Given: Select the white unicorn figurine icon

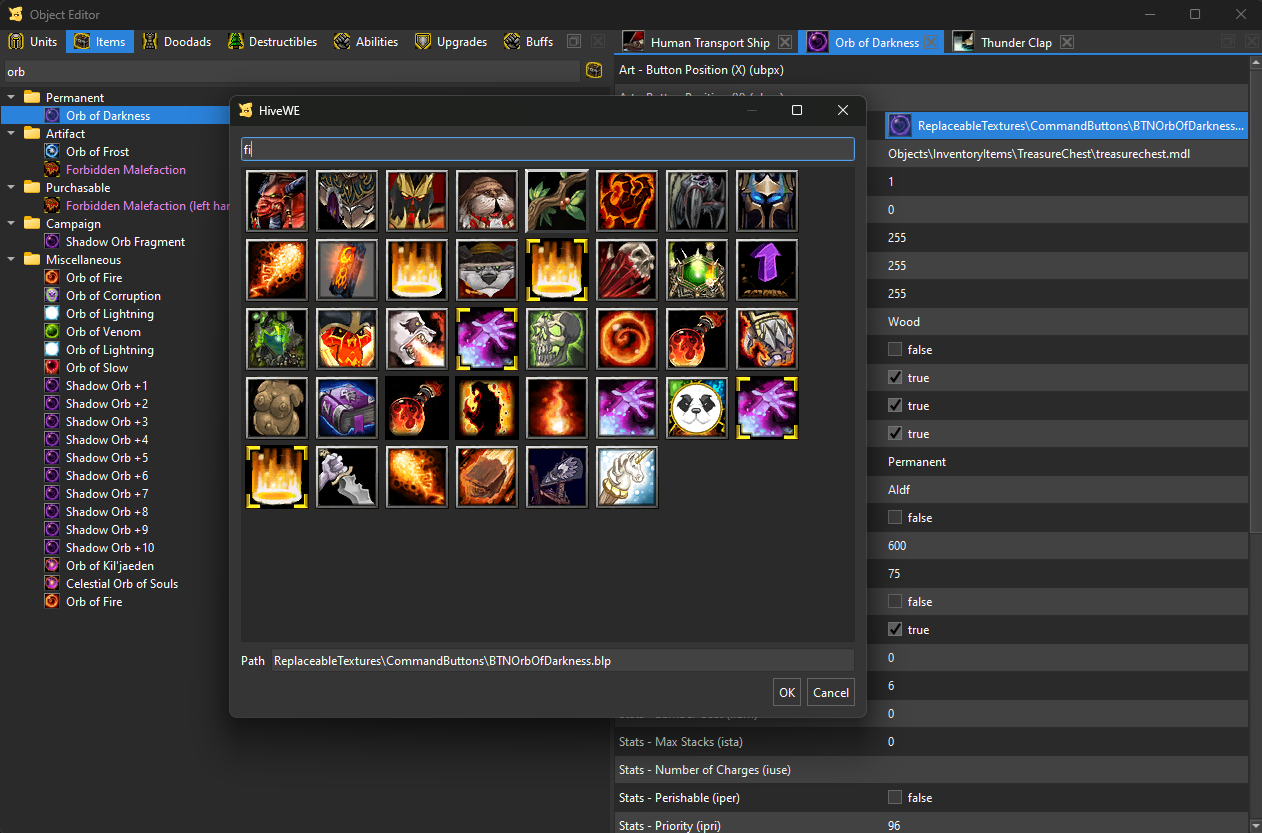Looking at the screenshot, I should [627, 477].
